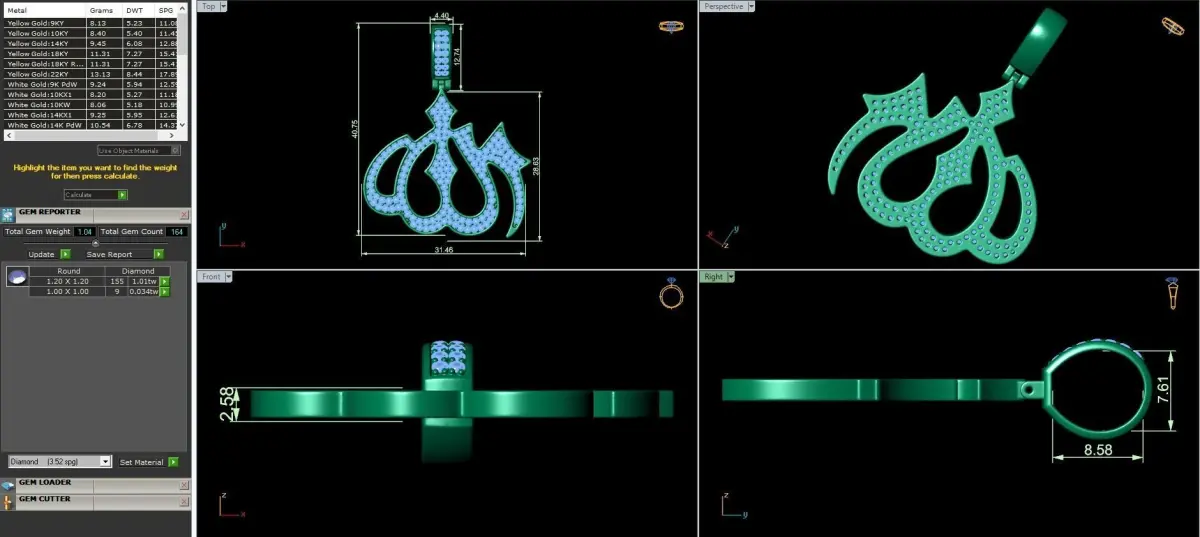
Task: Select the White Gold:10KW row
Action: [91, 104]
